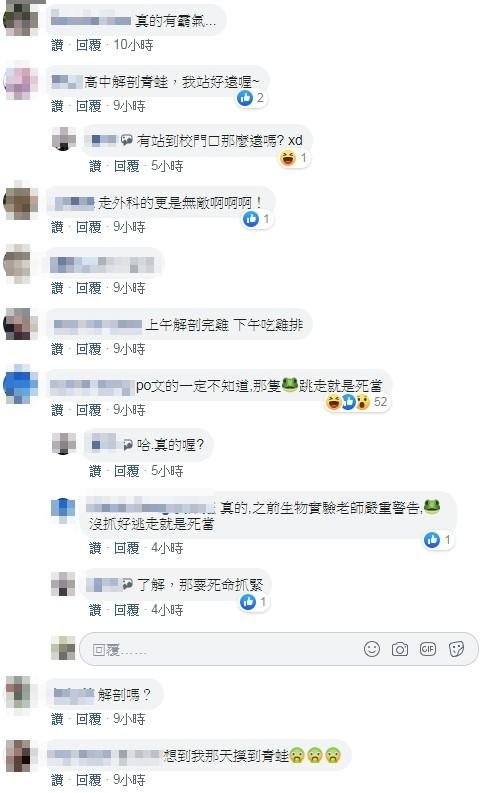Open emoji picker in reply box
The image size is (486, 793).
point(372,649)
